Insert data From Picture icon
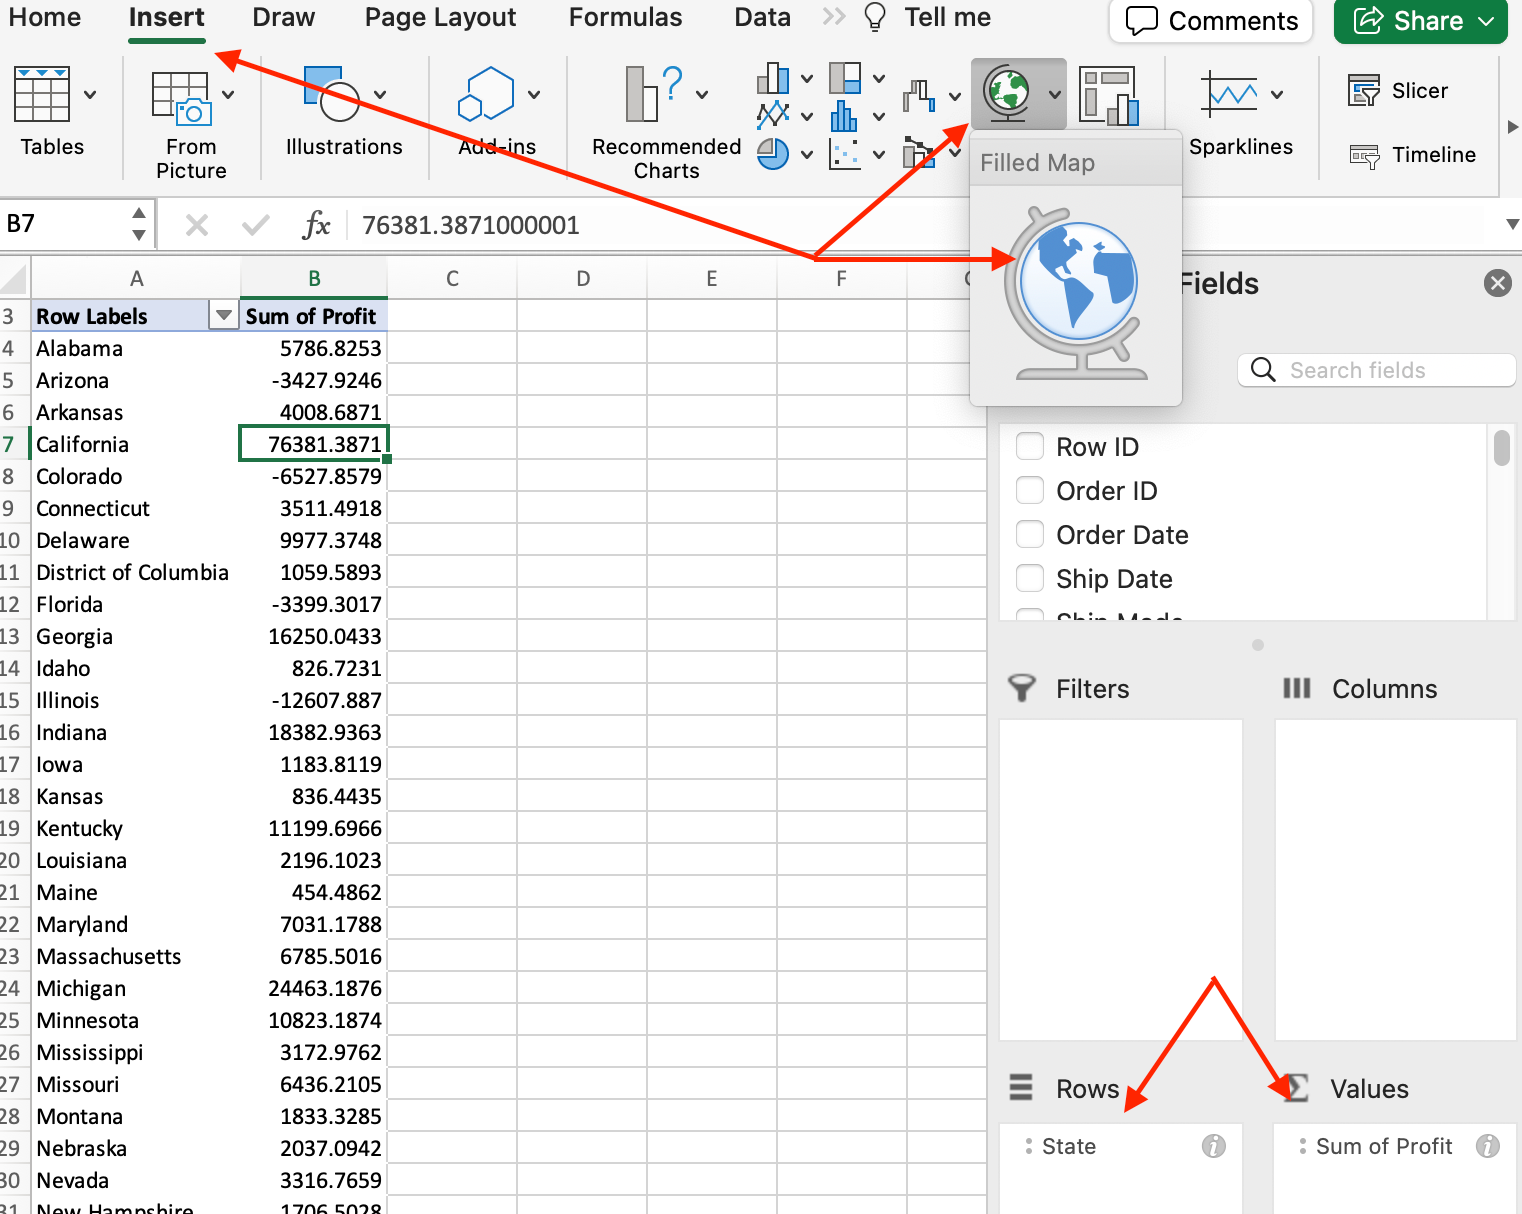 [181, 98]
